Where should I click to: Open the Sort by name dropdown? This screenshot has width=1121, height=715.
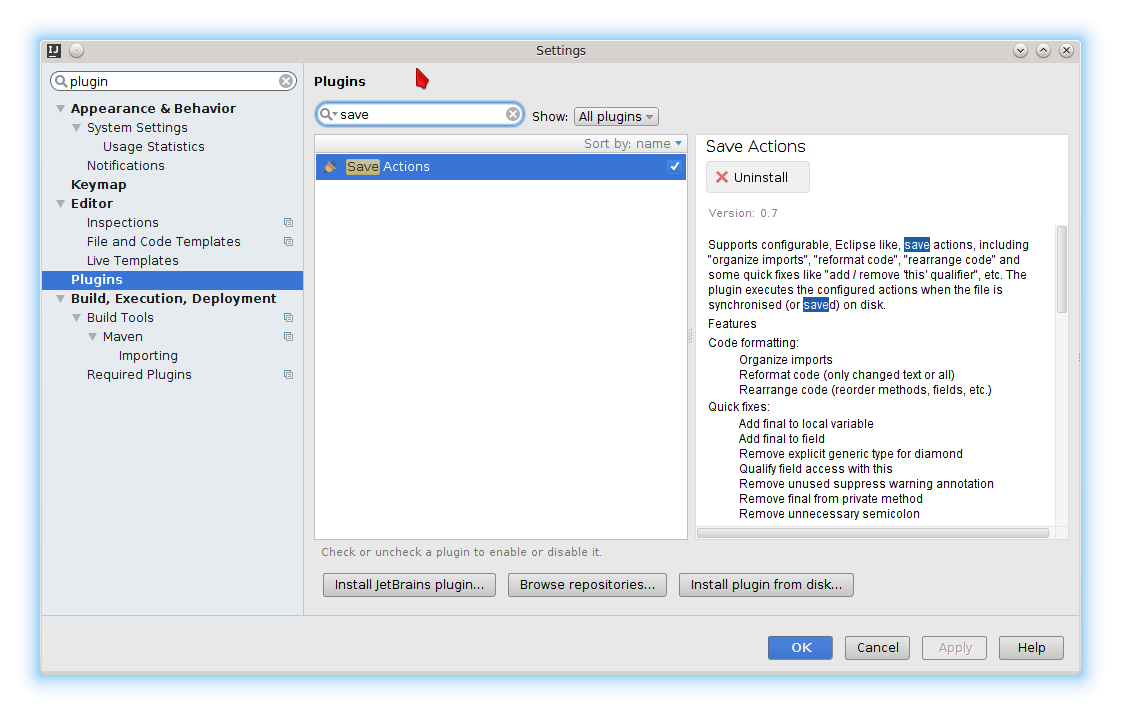pos(633,144)
